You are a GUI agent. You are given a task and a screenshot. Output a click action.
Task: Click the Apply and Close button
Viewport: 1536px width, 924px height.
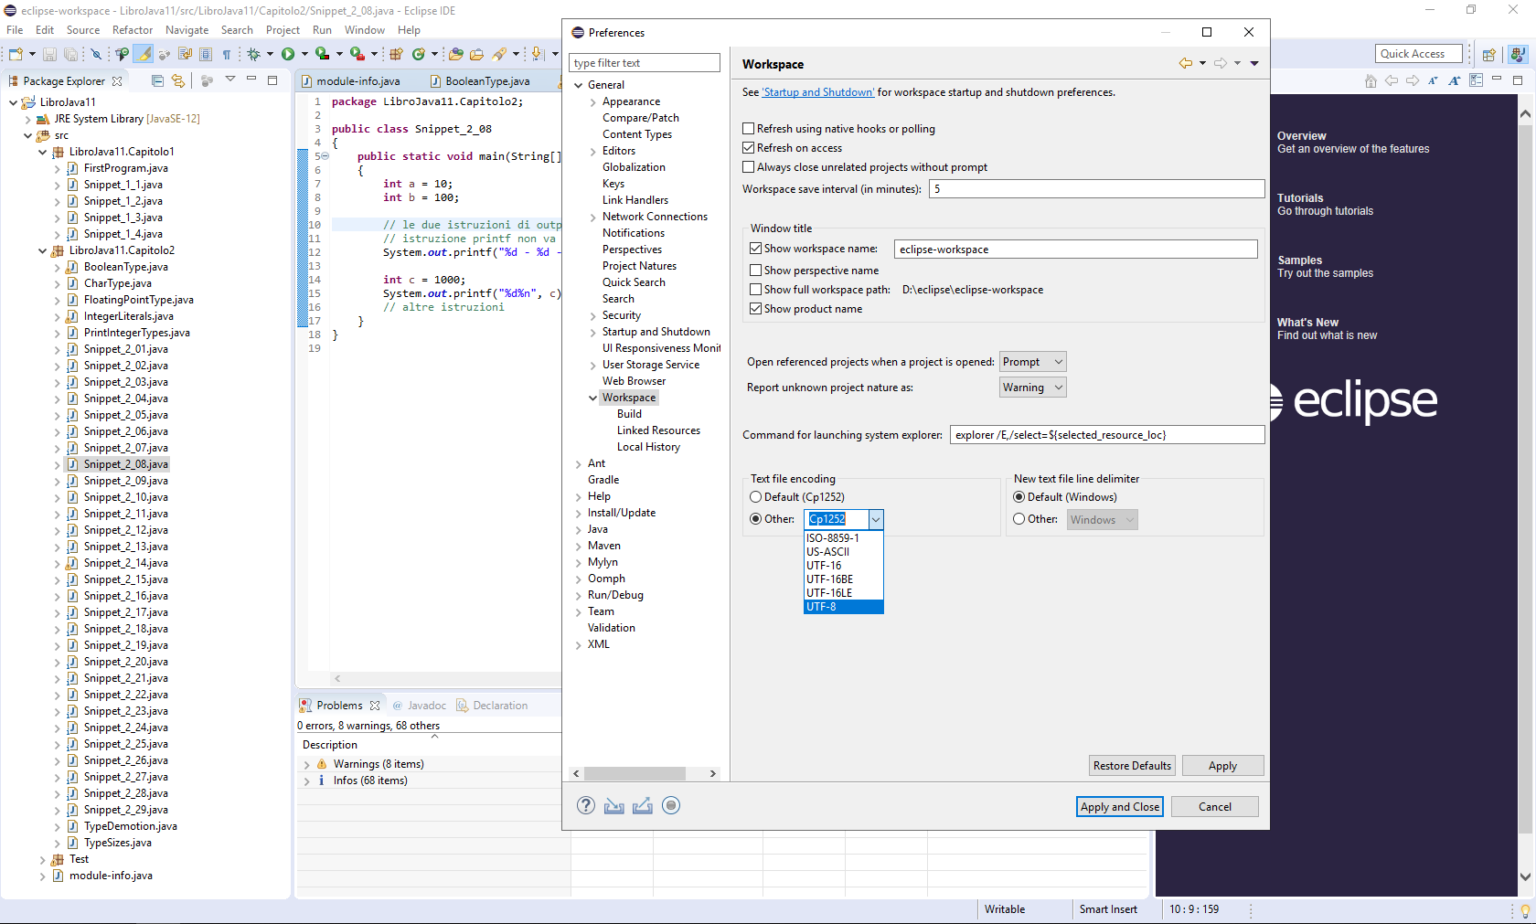[x=1119, y=806]
